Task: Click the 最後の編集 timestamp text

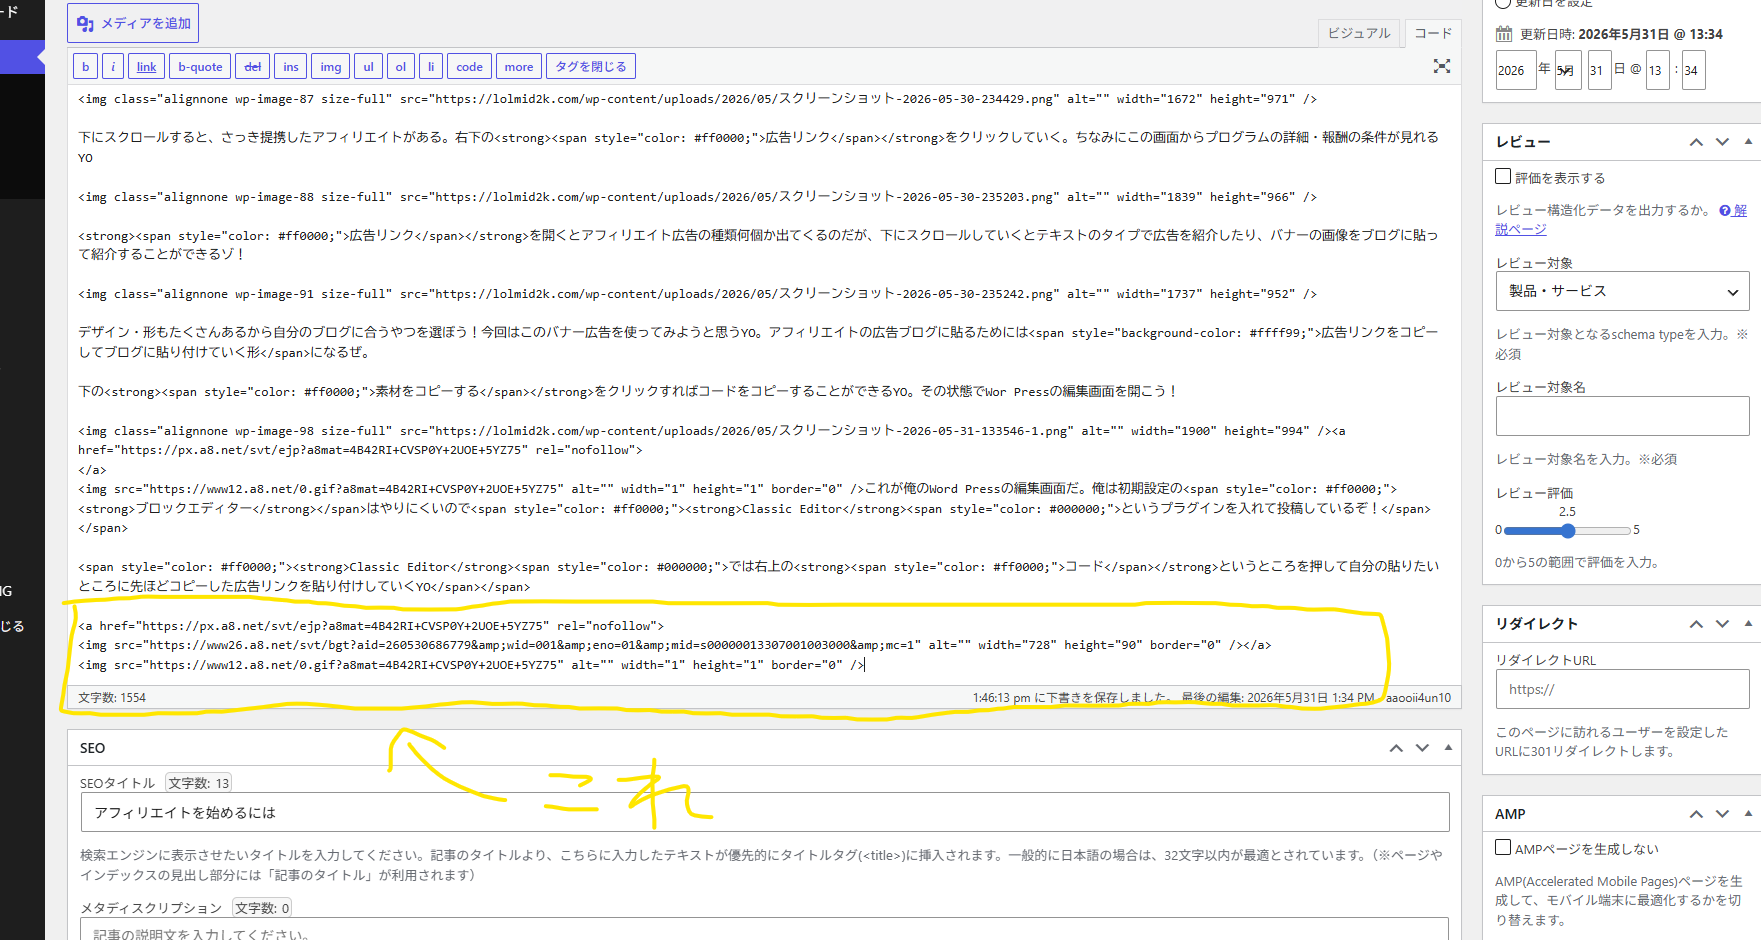Action: tap(1278, 698)
